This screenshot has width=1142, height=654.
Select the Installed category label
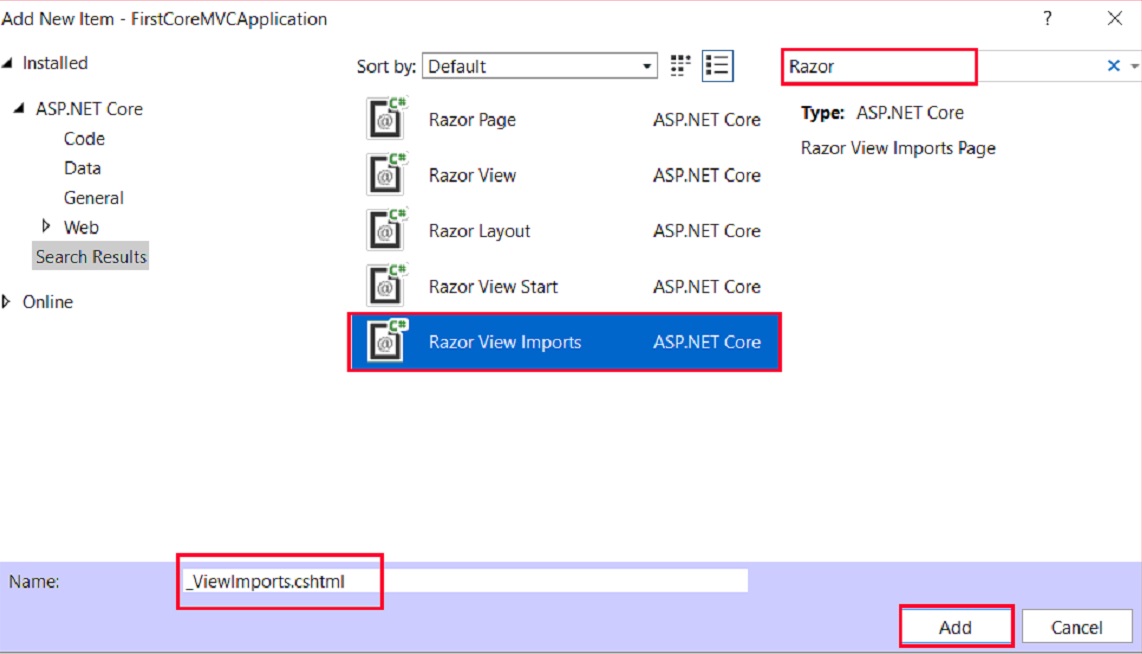pos(55,63)
